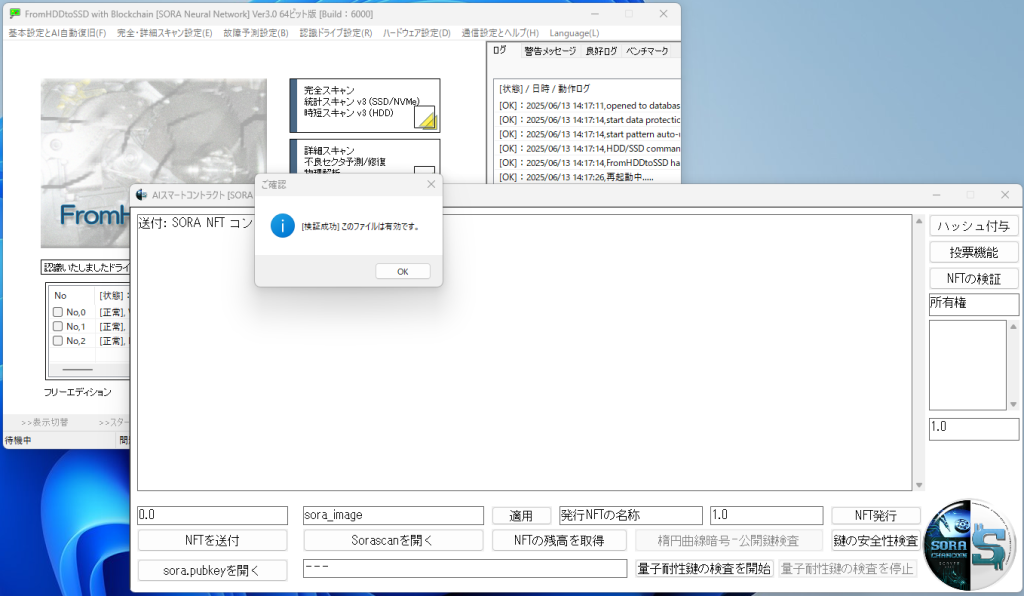Viewport: 1024px width, 596px height.
Task: Select the log row 'start data protectic'
Action: [589, 120]
